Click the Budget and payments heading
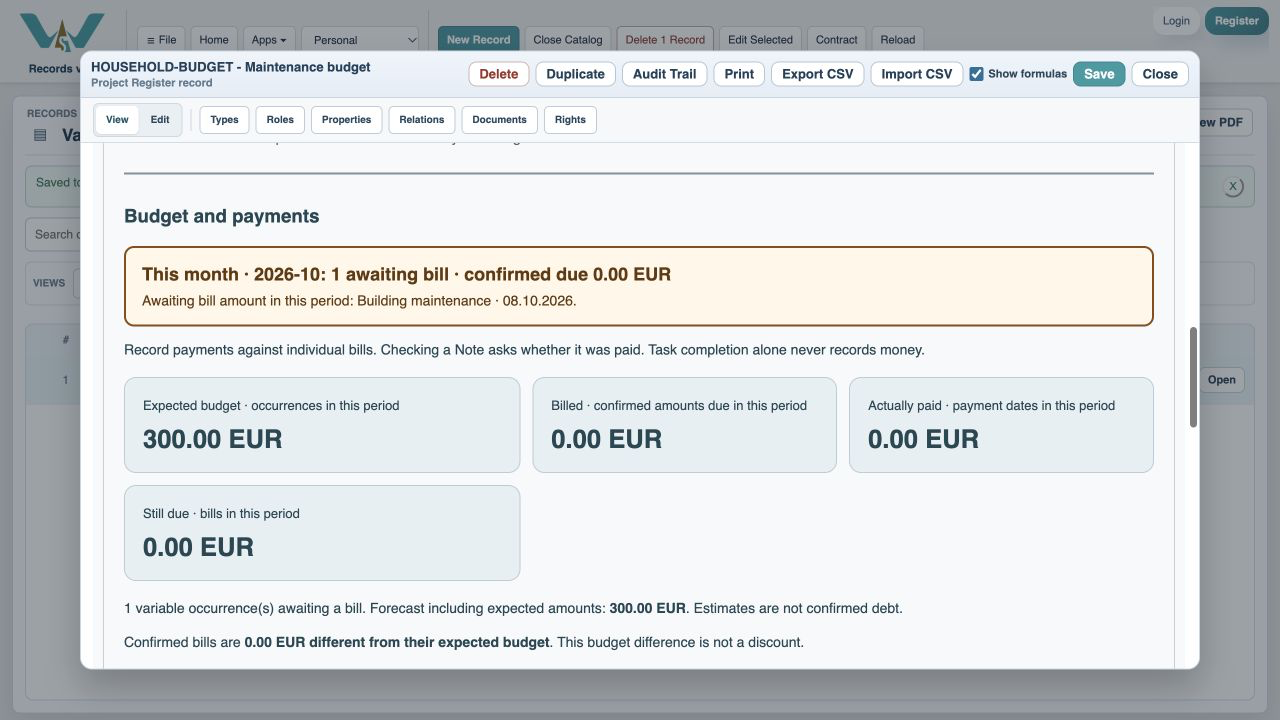 (x=222, y=216)
